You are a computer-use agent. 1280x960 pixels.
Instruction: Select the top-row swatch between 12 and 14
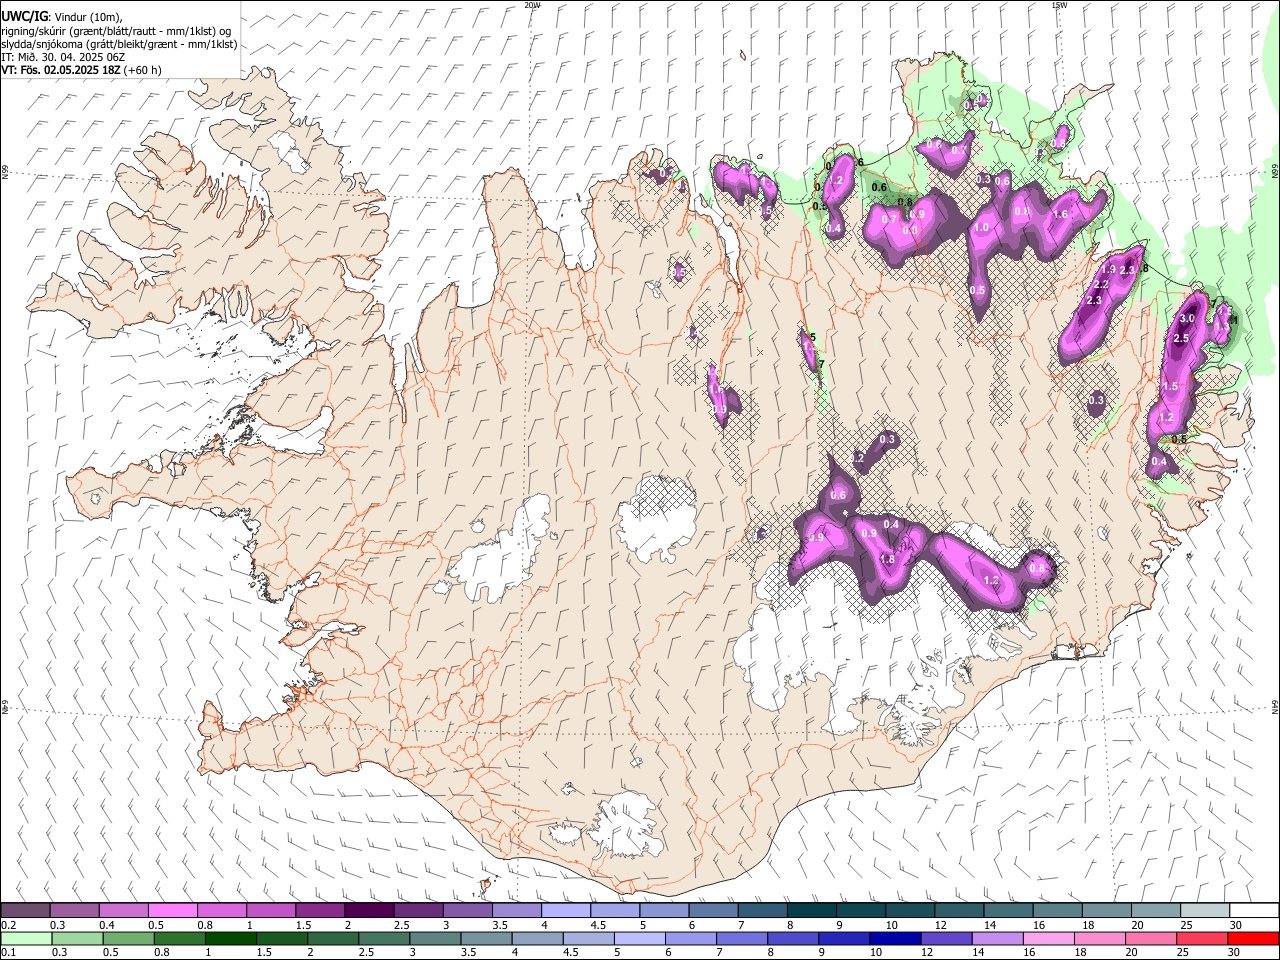point(960,910)
